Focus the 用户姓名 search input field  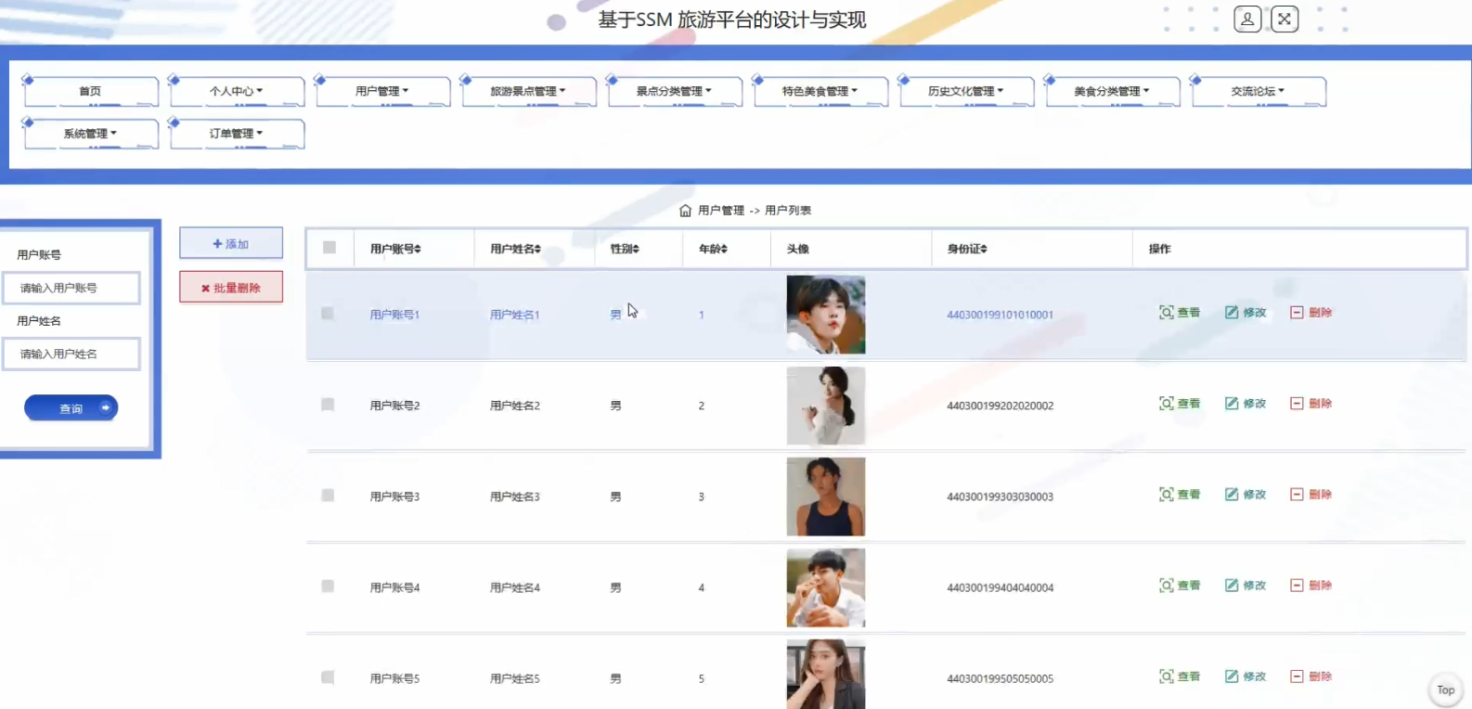(71, 354)
